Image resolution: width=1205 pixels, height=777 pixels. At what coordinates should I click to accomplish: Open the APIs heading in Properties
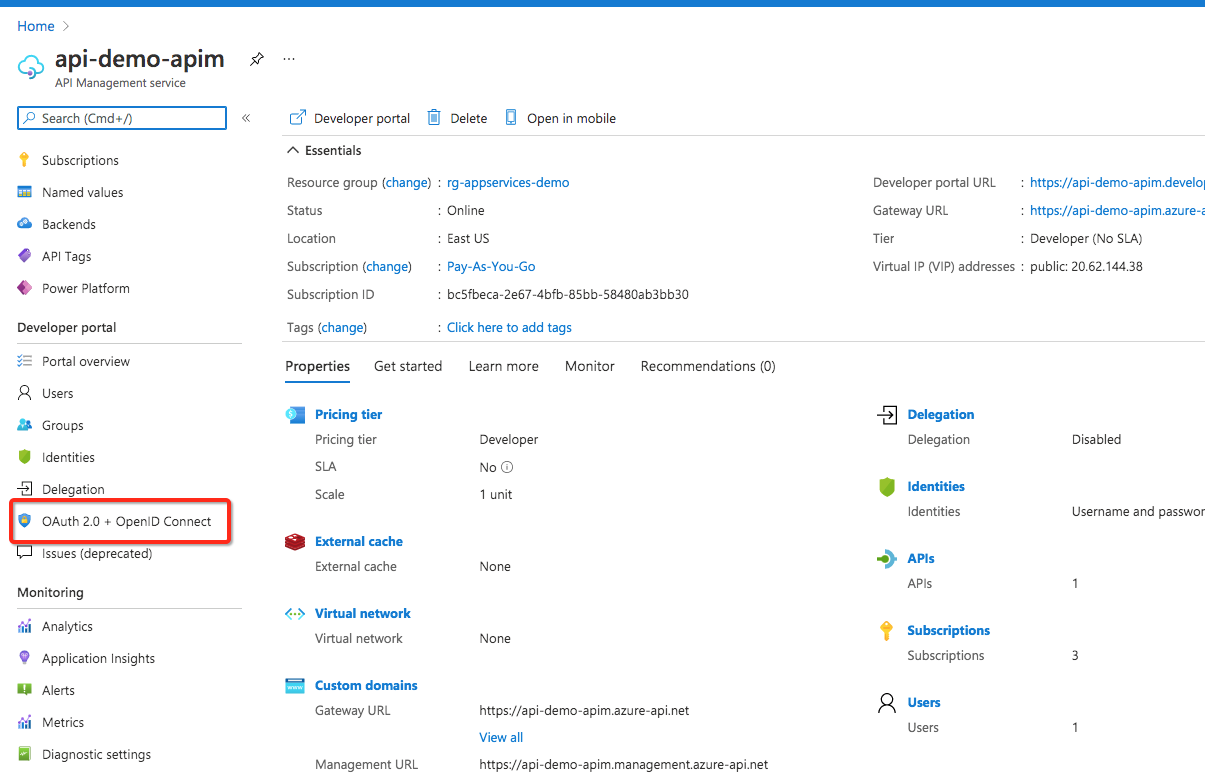tap(921, 558)
